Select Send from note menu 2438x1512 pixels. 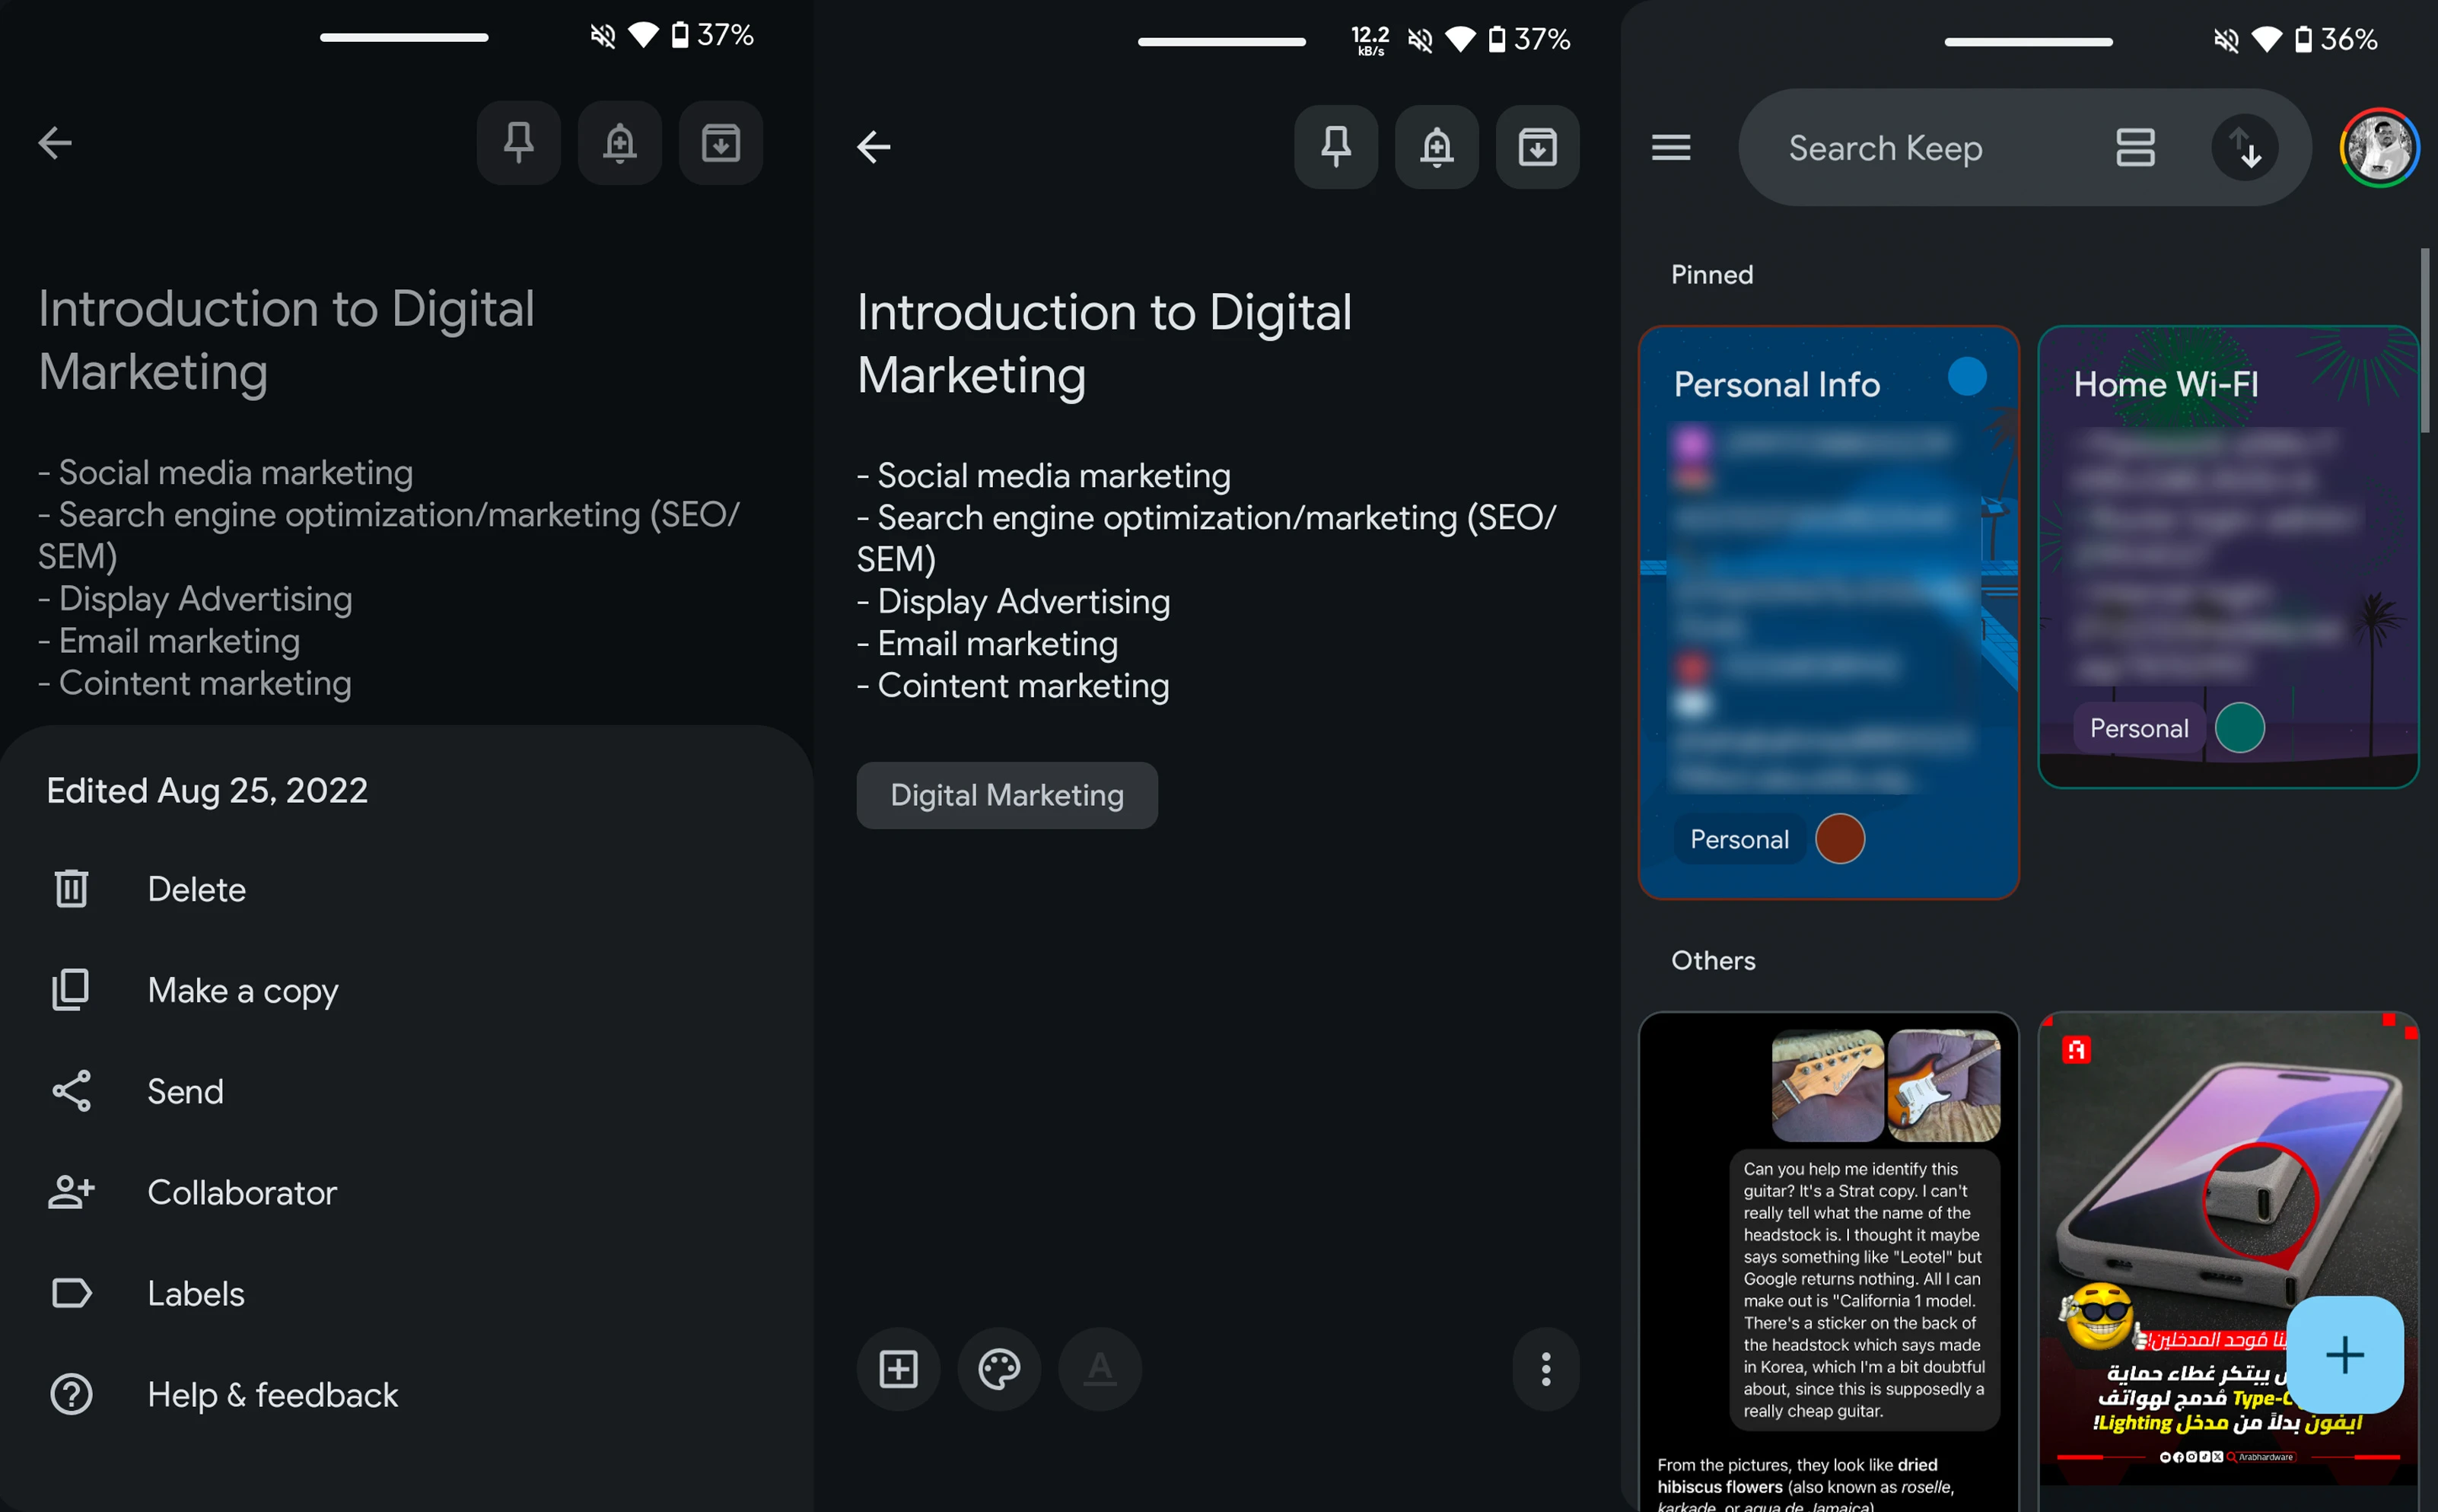tap(406, 1091)
